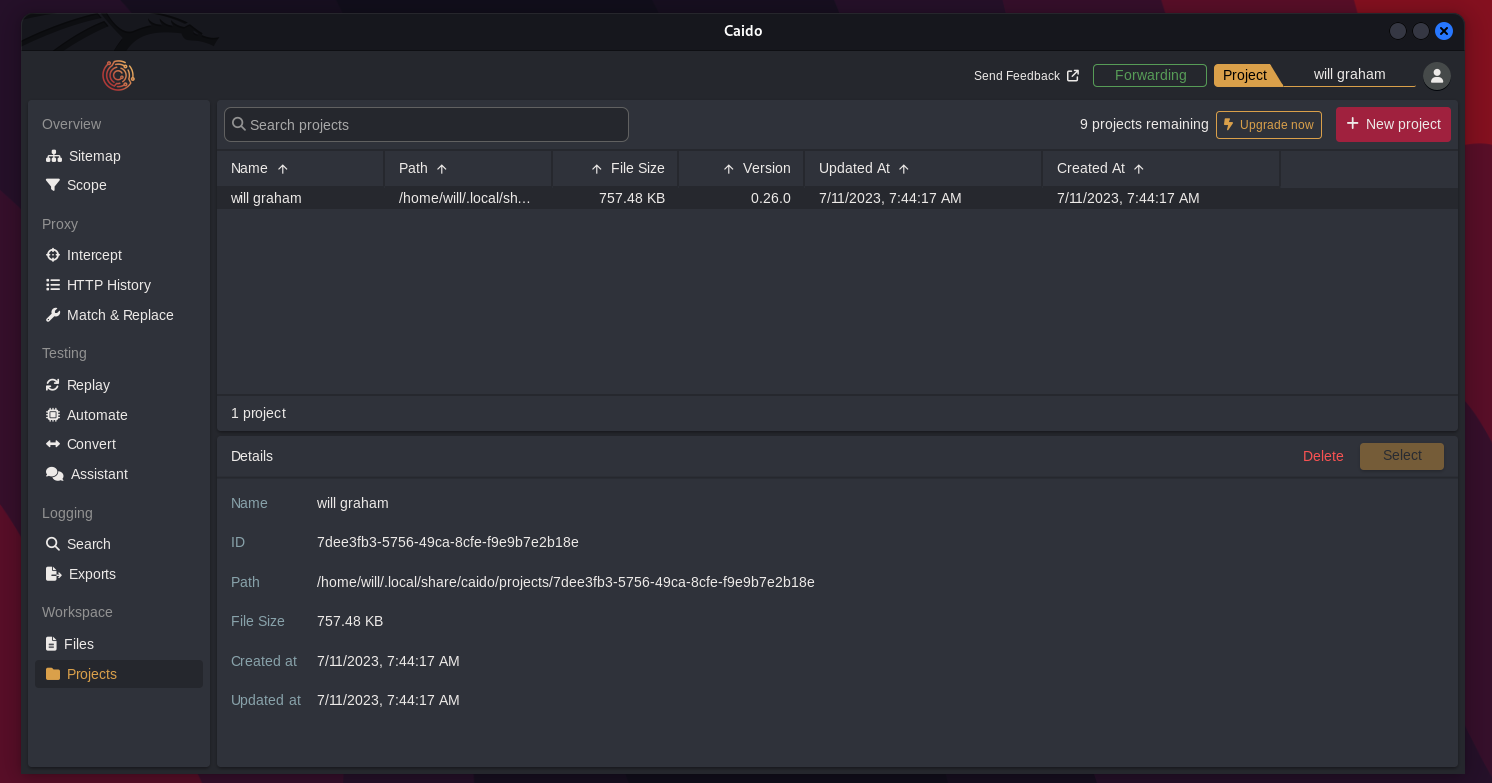Click the Send Feedback link text

[x=1017, y=75]
